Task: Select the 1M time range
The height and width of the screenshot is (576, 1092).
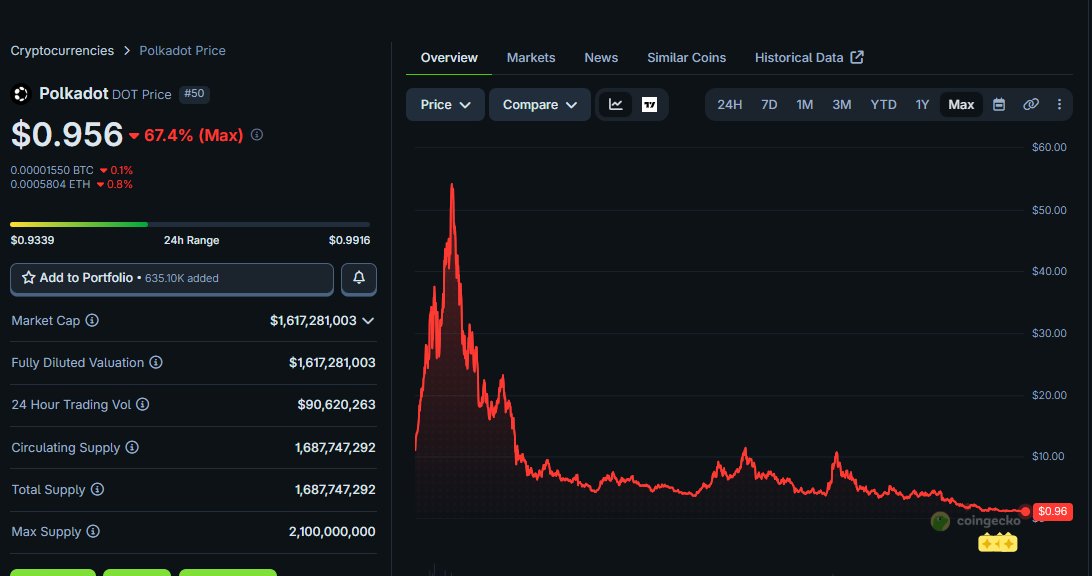Action: click(804, 104)
